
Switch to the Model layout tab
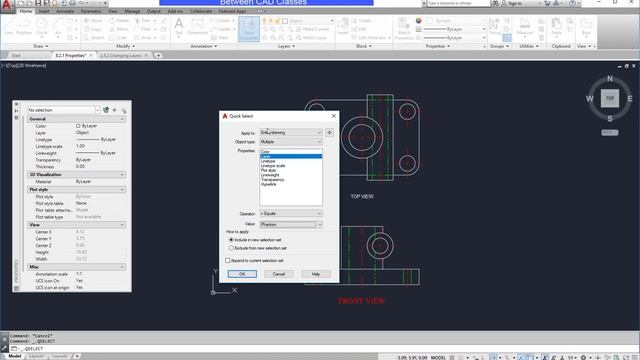click(15, 356)
